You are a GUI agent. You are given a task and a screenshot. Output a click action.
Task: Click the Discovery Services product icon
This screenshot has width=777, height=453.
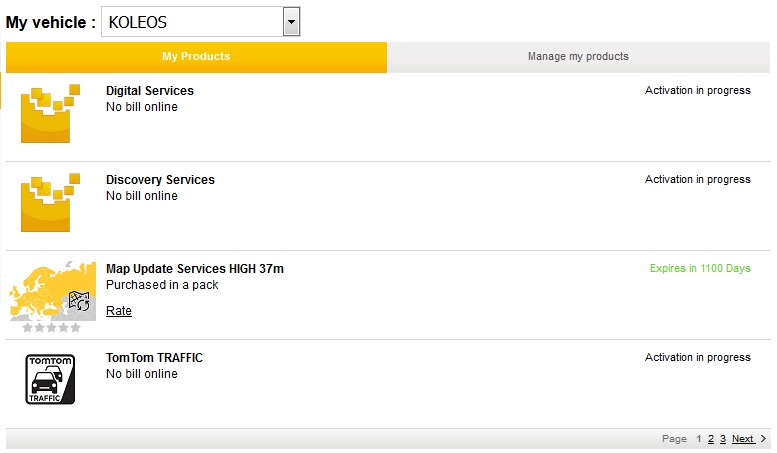point(50,202)
